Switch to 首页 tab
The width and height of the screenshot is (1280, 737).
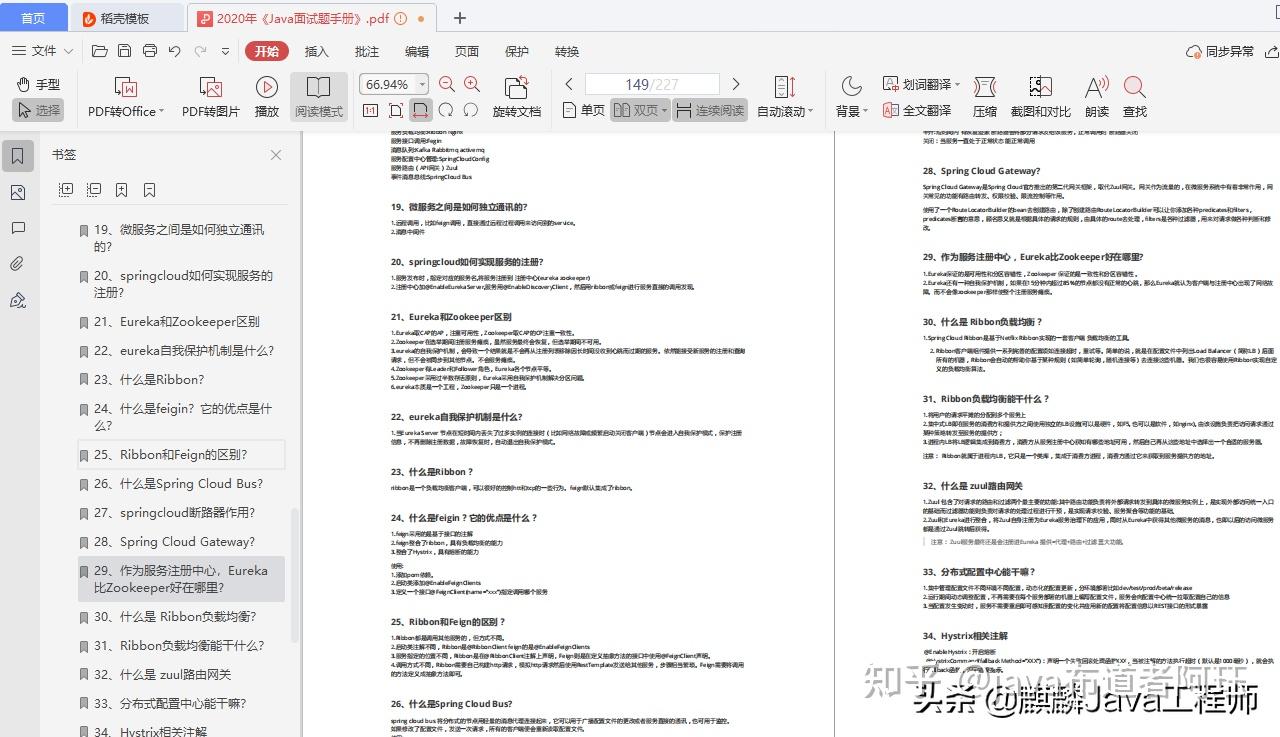point(34,18)
